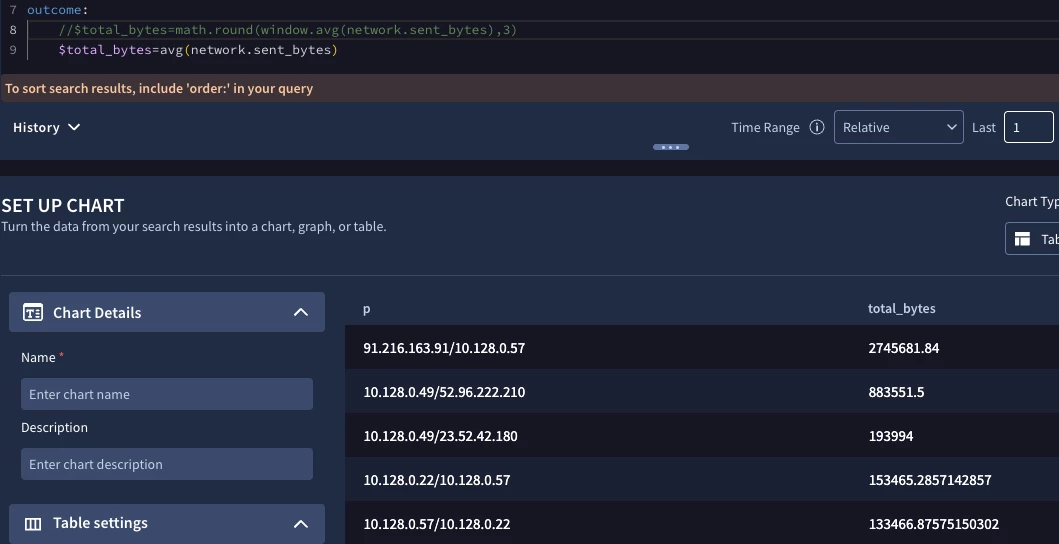1059x544 pixels.
Task: Select the row 10.128.0.49/52.96.222.210
Action: (702, 391)
